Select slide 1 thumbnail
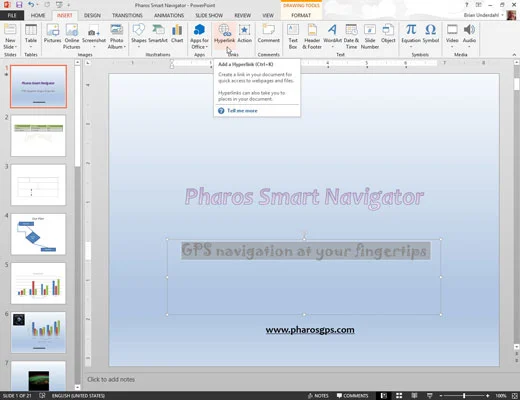The width and height of the screenshot is (520, 400). [x=38, y=86]
